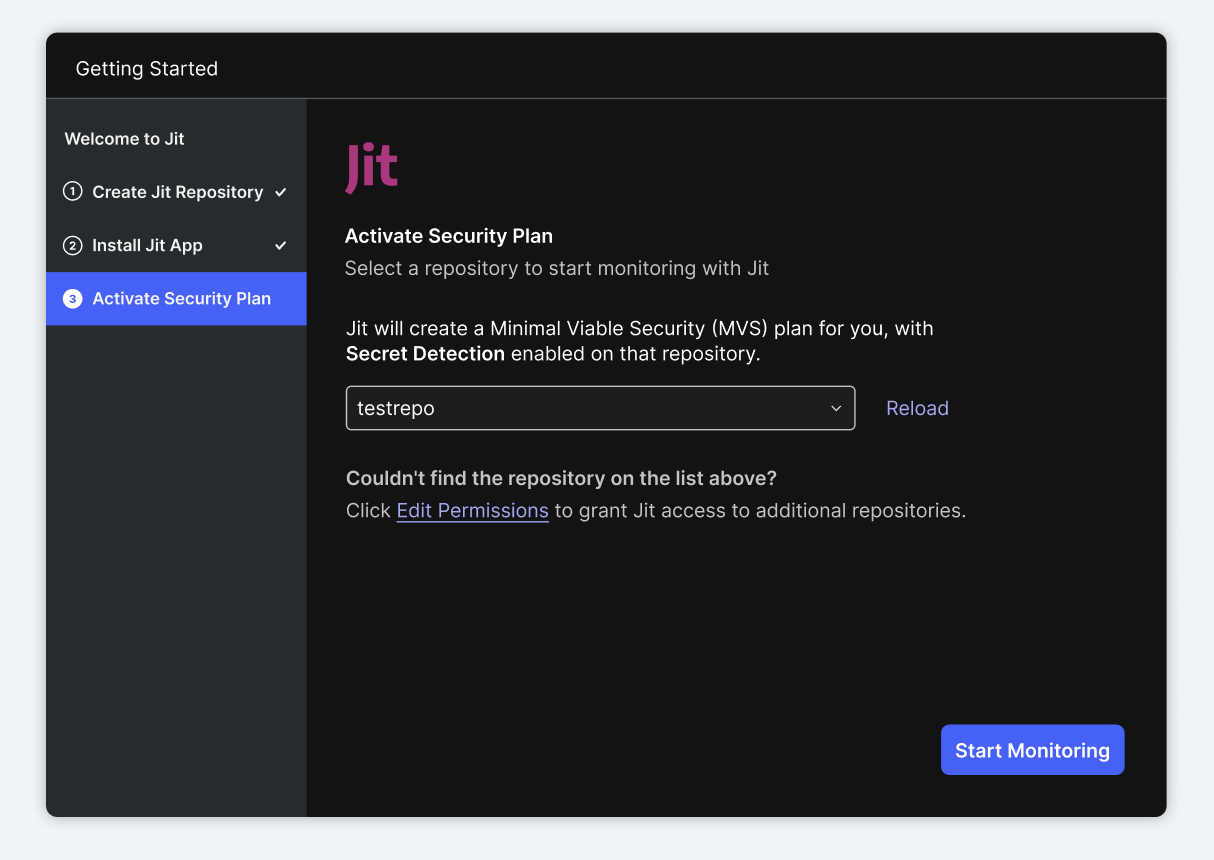This screenshot has width=1214, height=860.
Task: Click 'Select a repository to start monitoring' text
Action: 557,268
